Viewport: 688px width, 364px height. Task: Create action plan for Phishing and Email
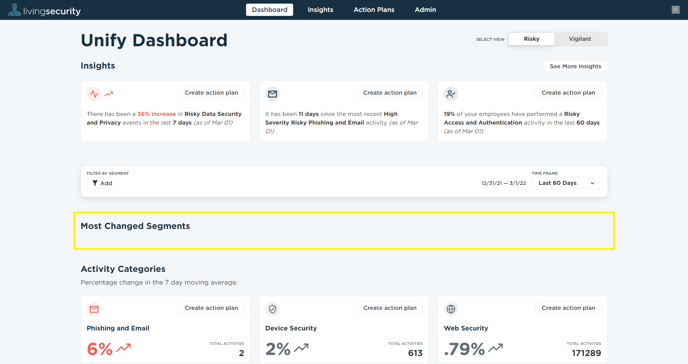point(211,308)
